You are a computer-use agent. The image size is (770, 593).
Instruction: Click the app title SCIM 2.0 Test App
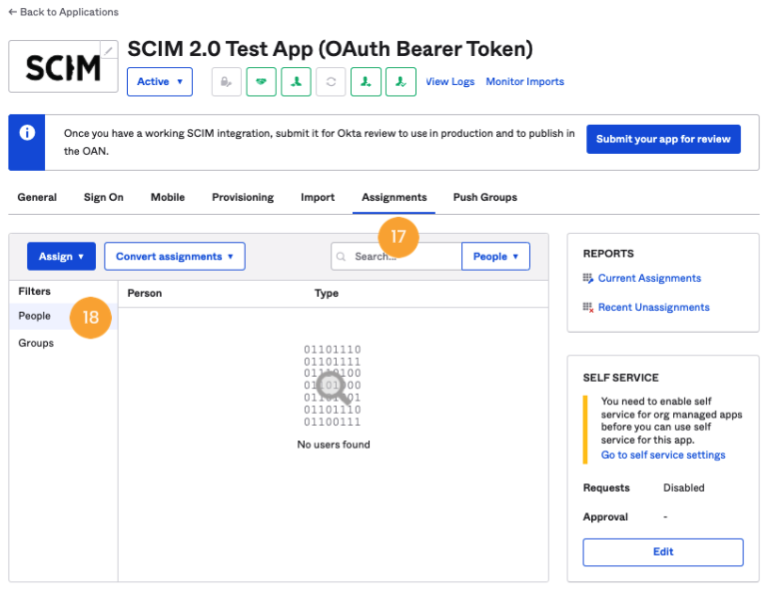(330, 49)
